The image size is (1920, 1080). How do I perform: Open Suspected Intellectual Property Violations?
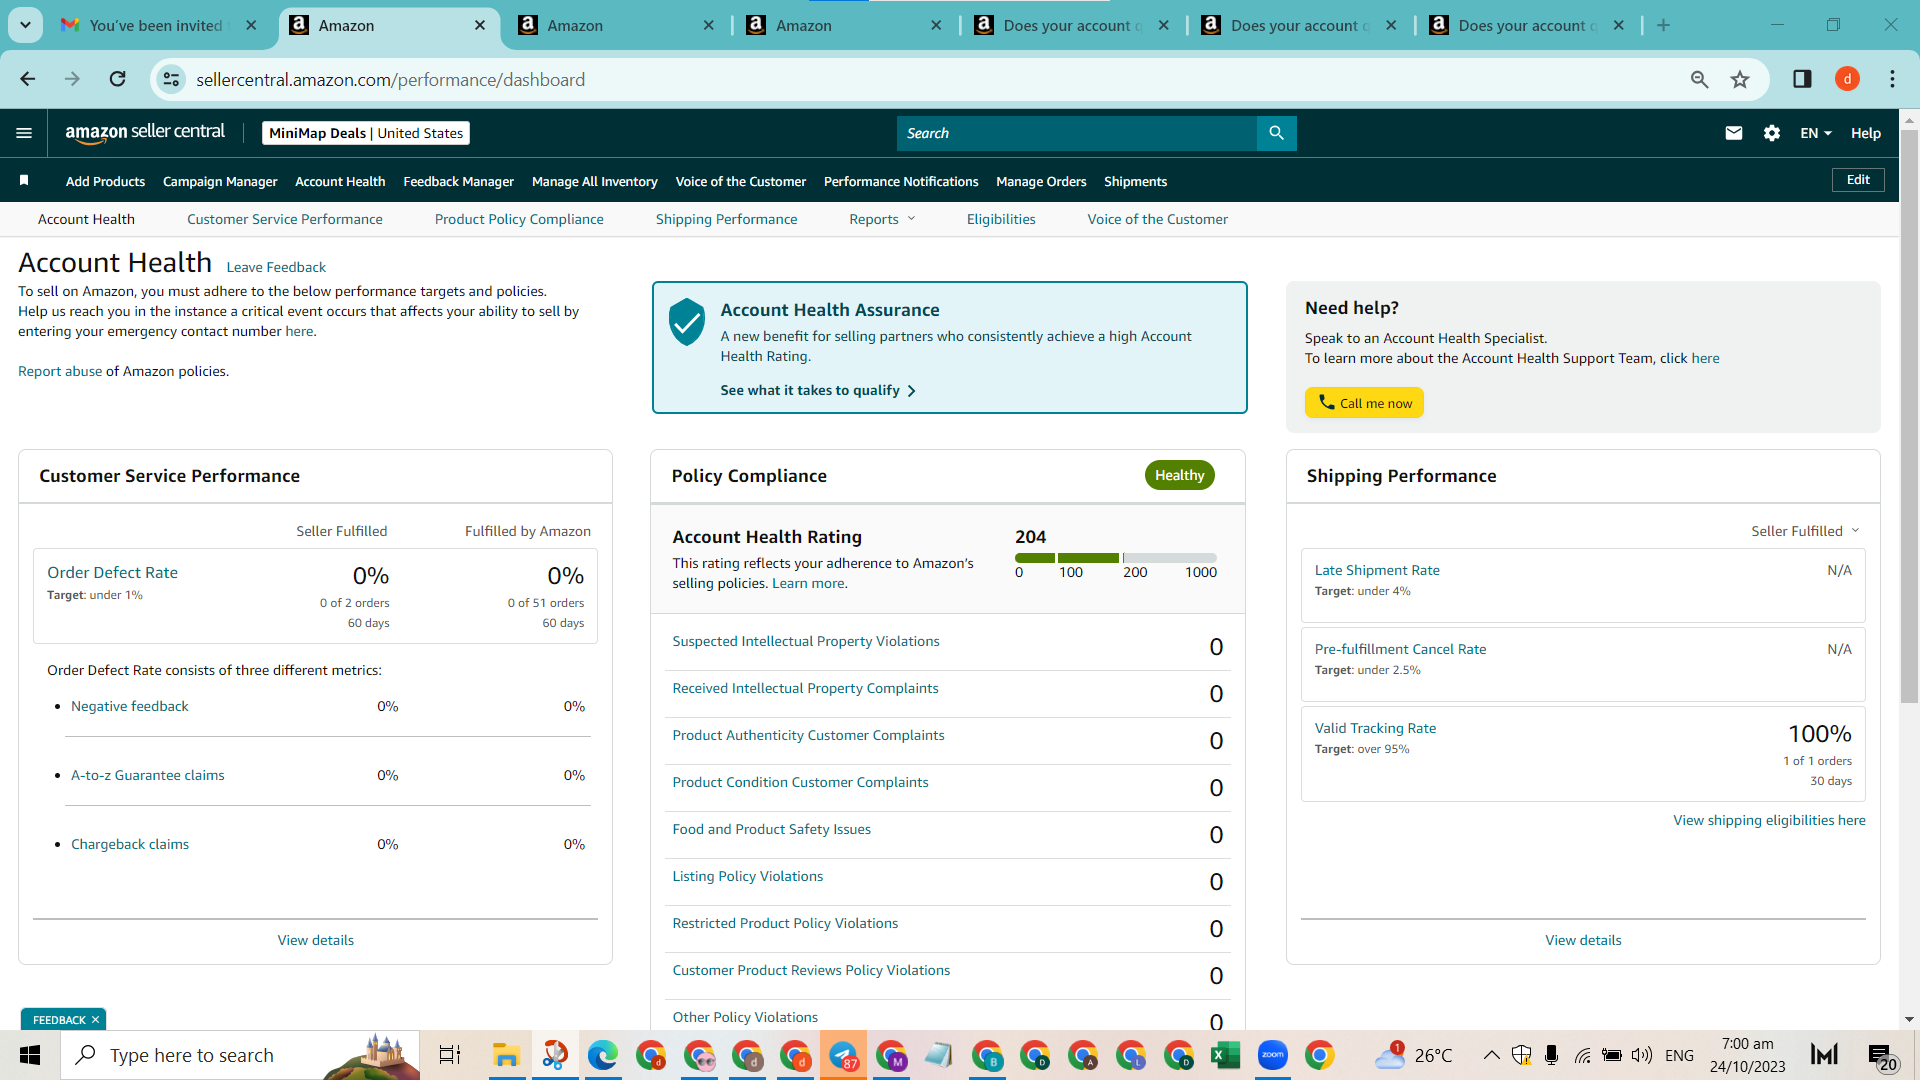click(806, 641)
